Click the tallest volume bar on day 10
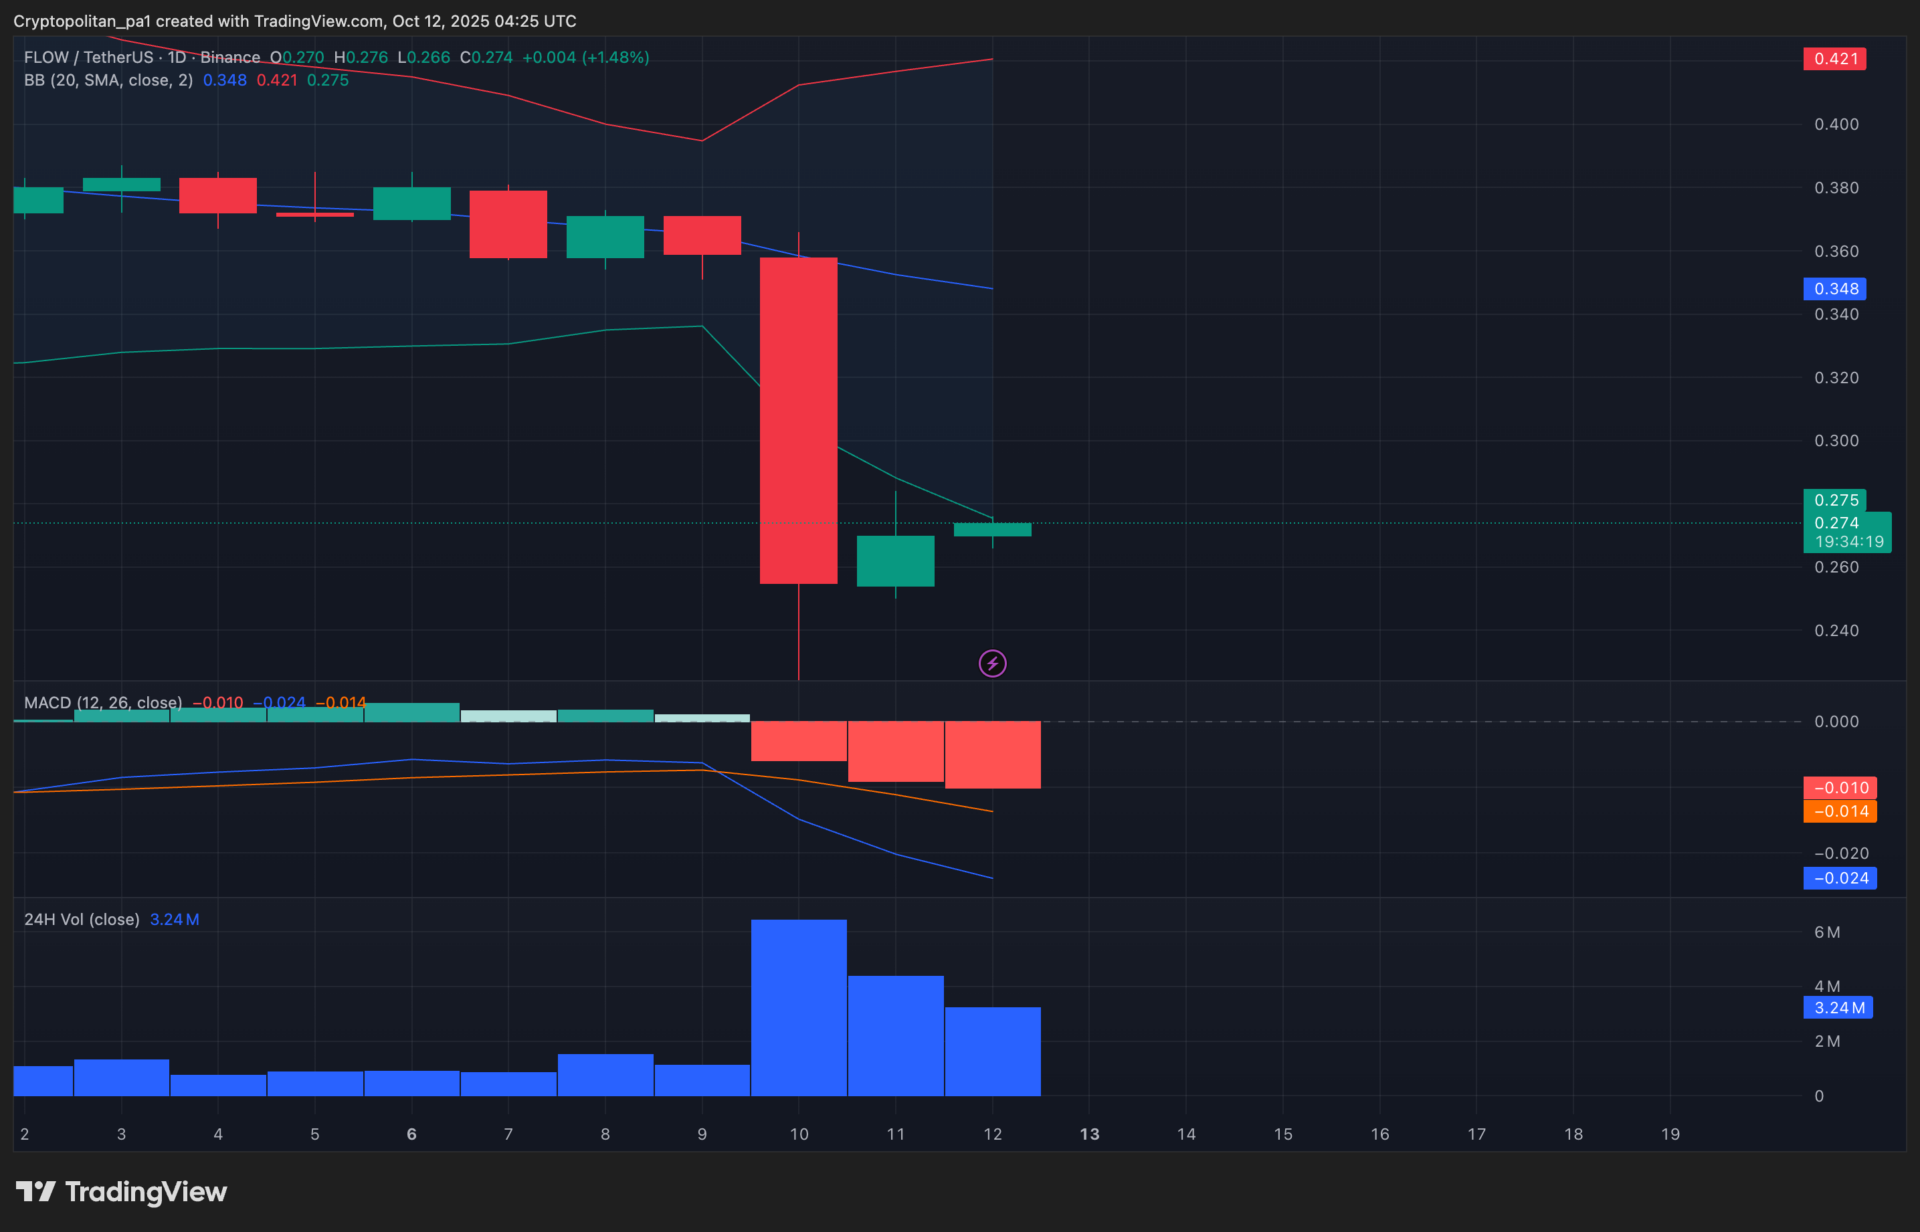Image resolution: width=1920 pixels, height=1232 pixels. click(798, 1007)
